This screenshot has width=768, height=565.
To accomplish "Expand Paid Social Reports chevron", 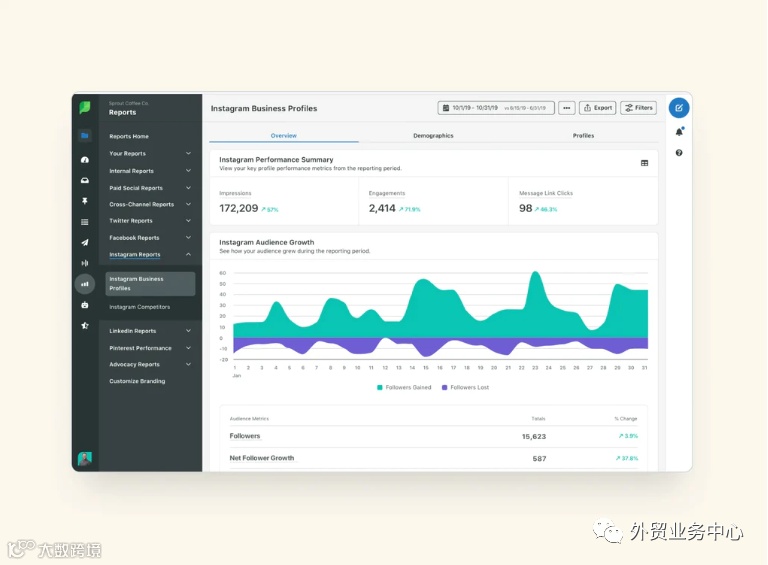I will [x=189, y=188].
